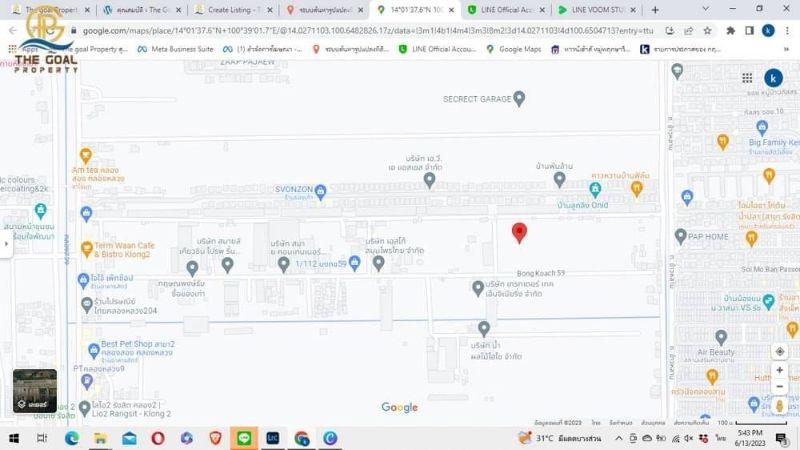Bookmark this page with star icon
Image resolution: width=800 pixels, height=450 pixels.
coord(707,31)
